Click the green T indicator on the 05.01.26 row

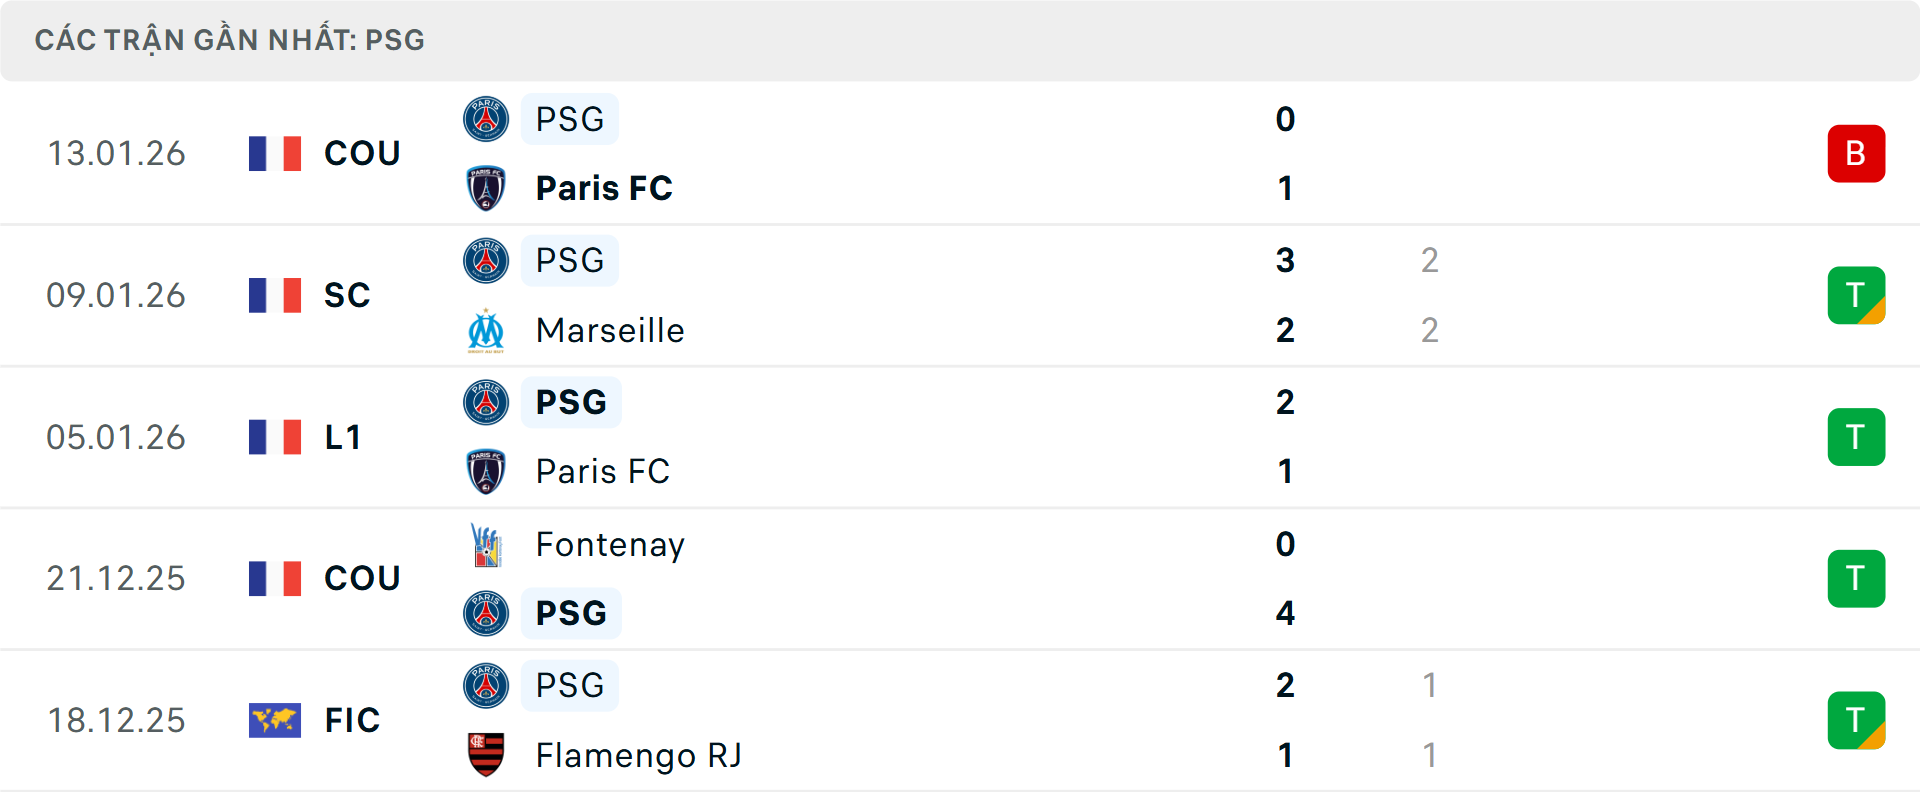point(1857,437)
